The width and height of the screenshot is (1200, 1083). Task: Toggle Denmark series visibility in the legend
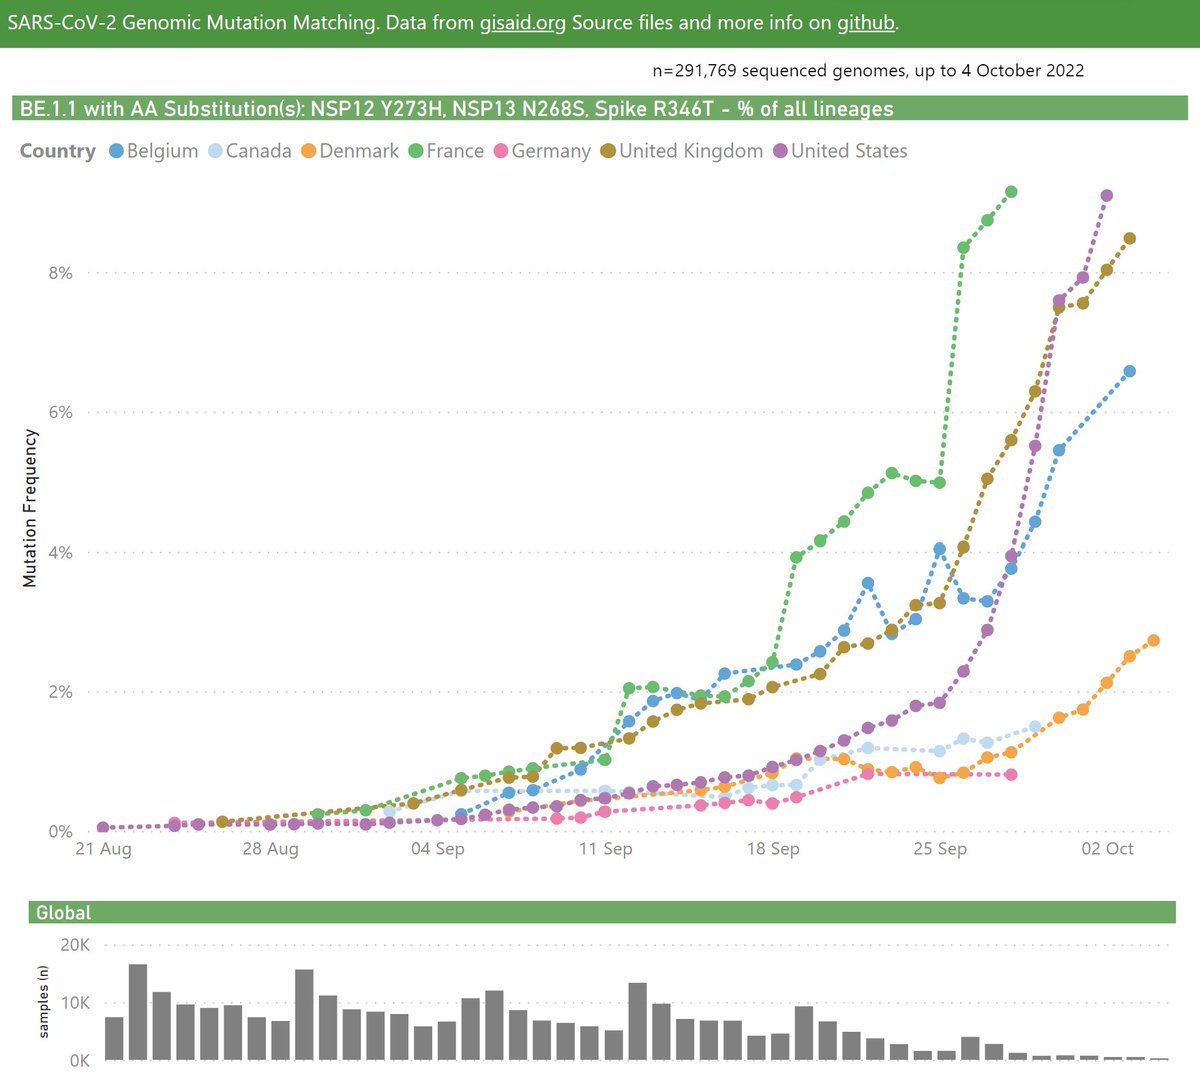352,151
